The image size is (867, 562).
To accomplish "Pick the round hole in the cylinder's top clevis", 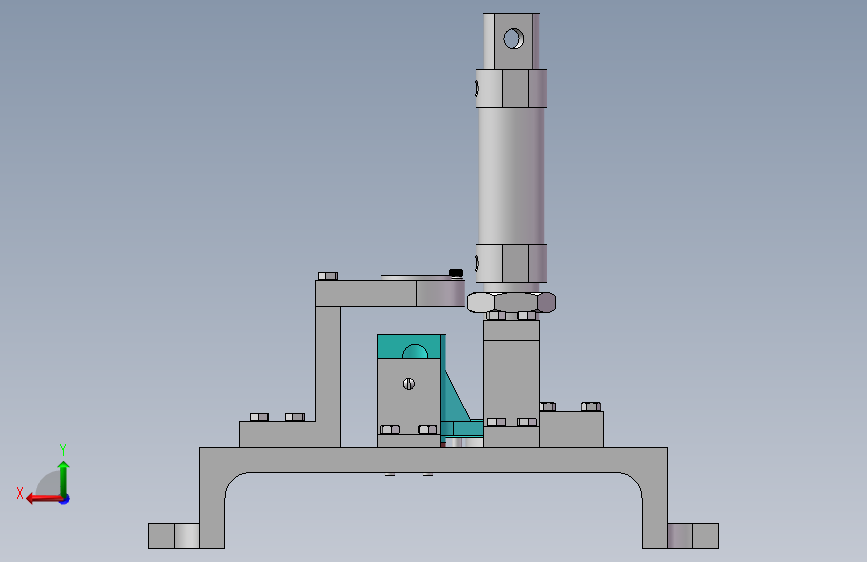I will (513, 39).
